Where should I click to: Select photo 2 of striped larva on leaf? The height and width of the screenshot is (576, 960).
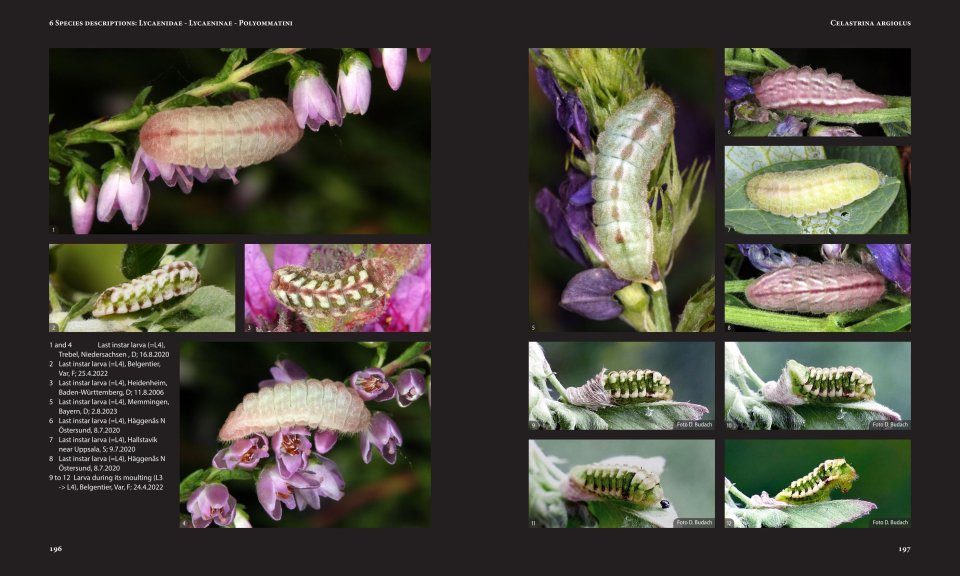[142, 288]
